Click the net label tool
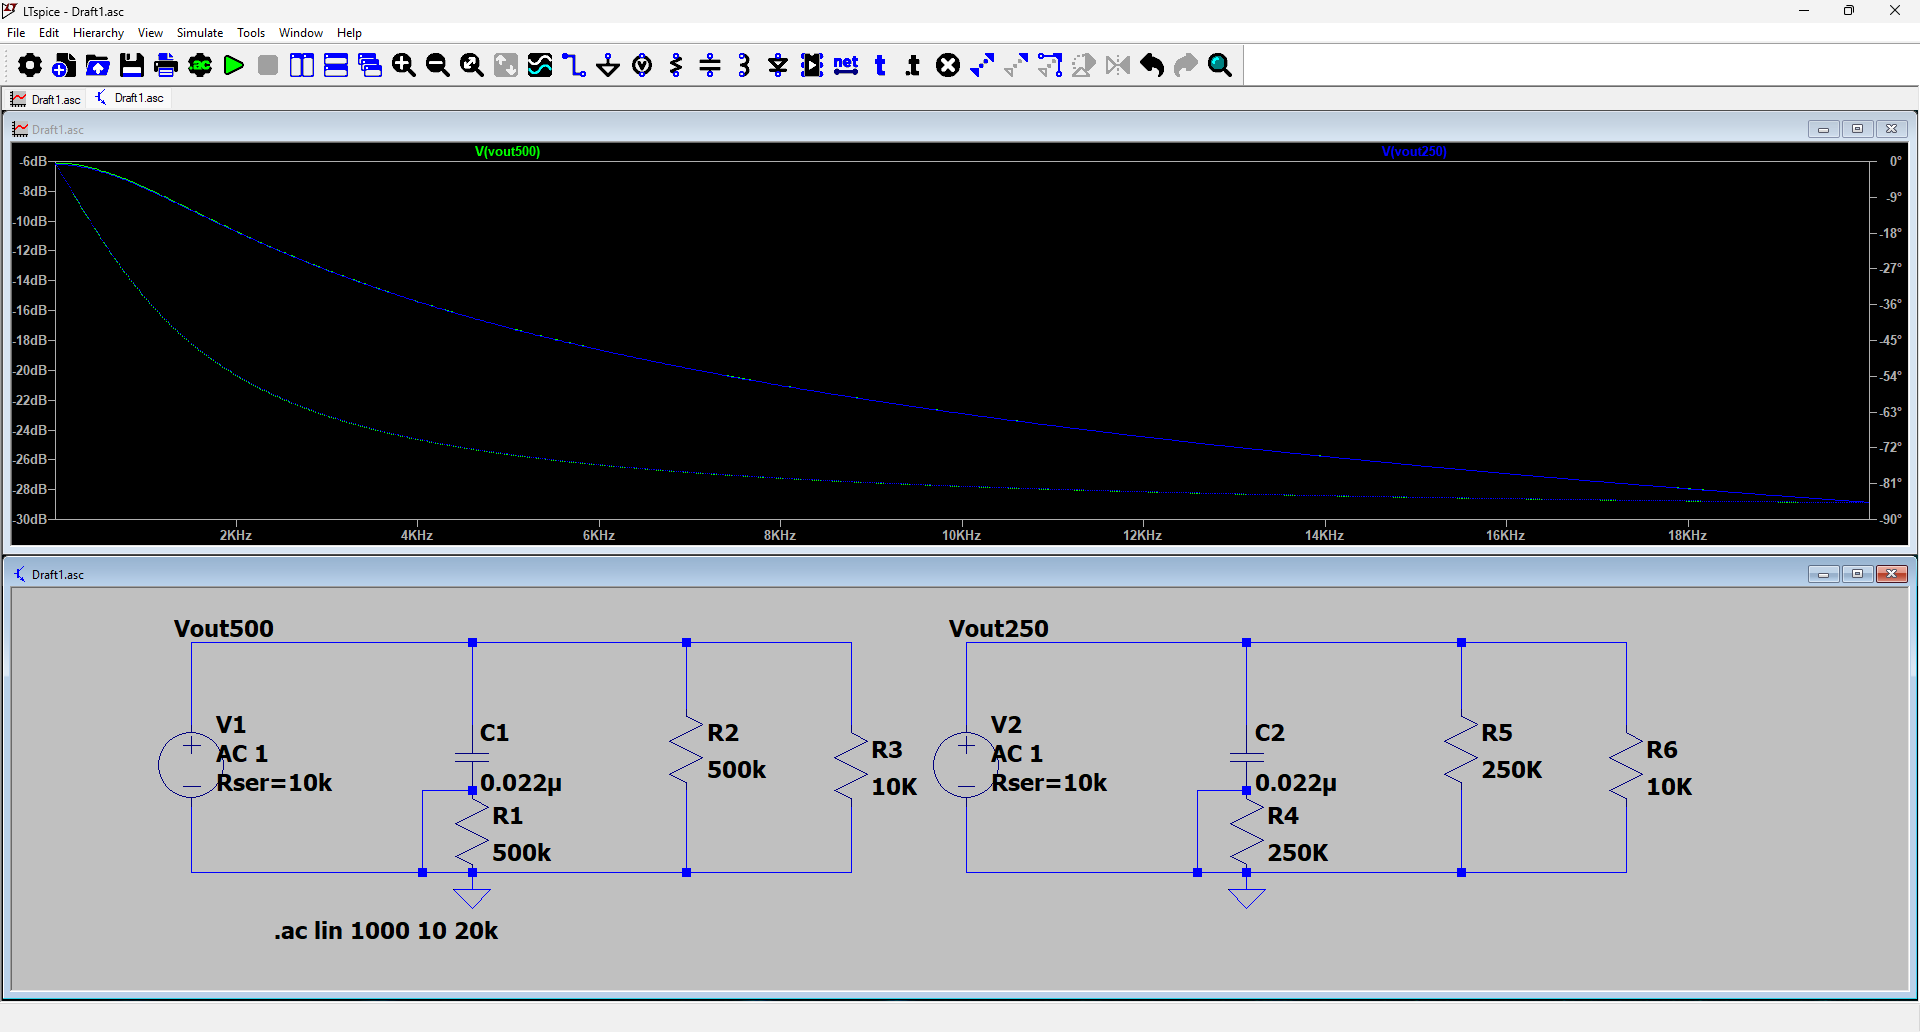The image size is (1920, 1032). coord(846,66)
